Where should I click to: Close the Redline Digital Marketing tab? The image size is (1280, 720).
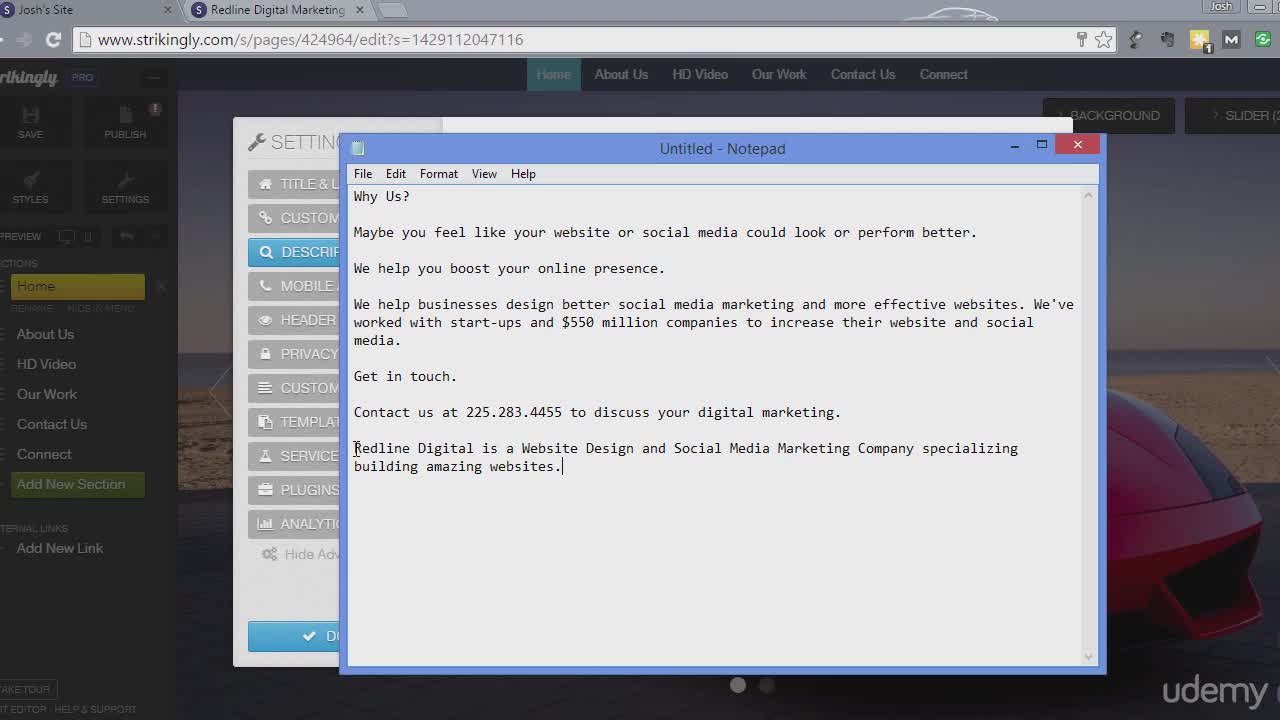pyautogui.click(x=360, y=10)
